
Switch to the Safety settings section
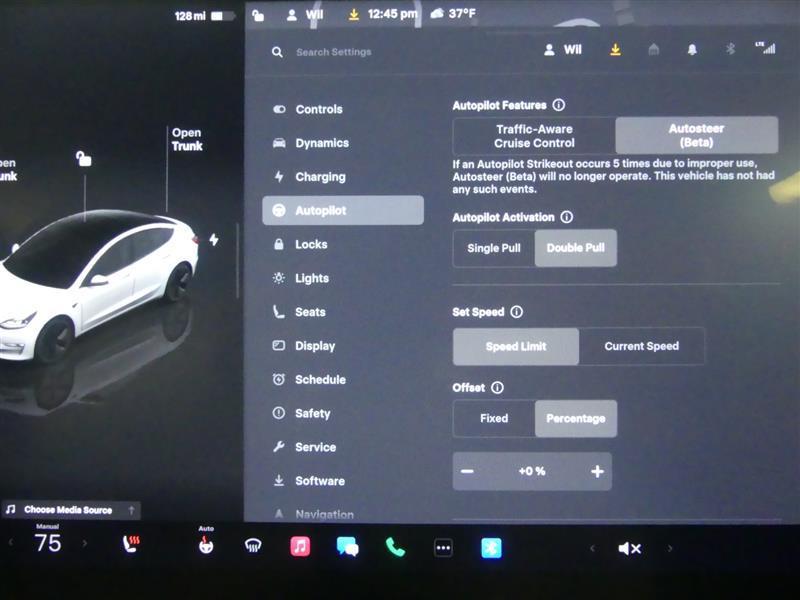click(312, 413)
